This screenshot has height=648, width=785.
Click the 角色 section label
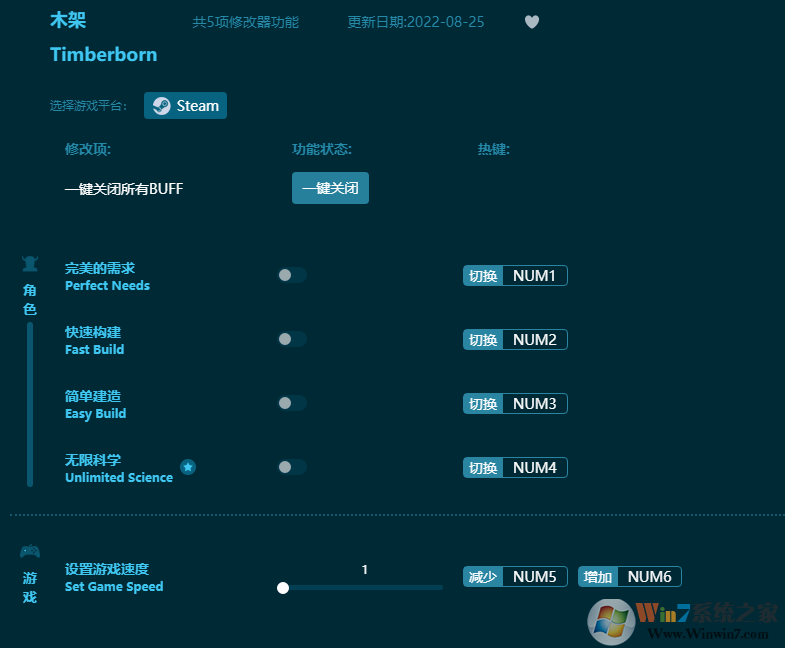pos(30,299)
